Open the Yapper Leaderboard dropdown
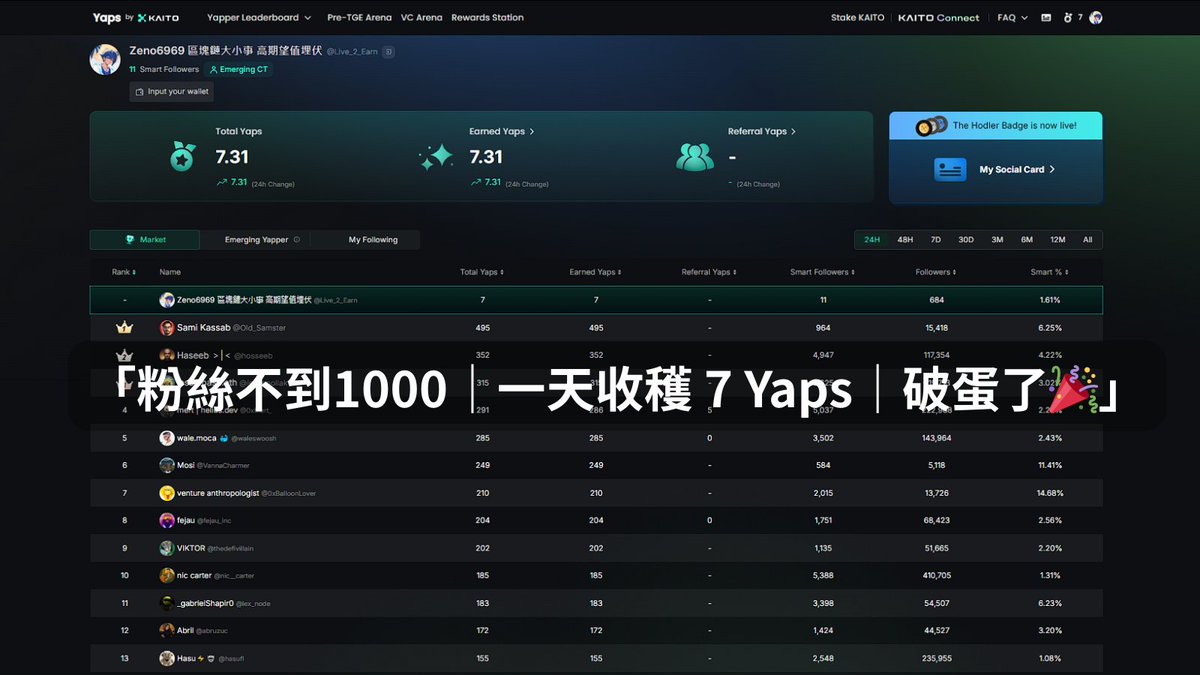The height and width of the screenshot is (675, 1200). point(259,17)
